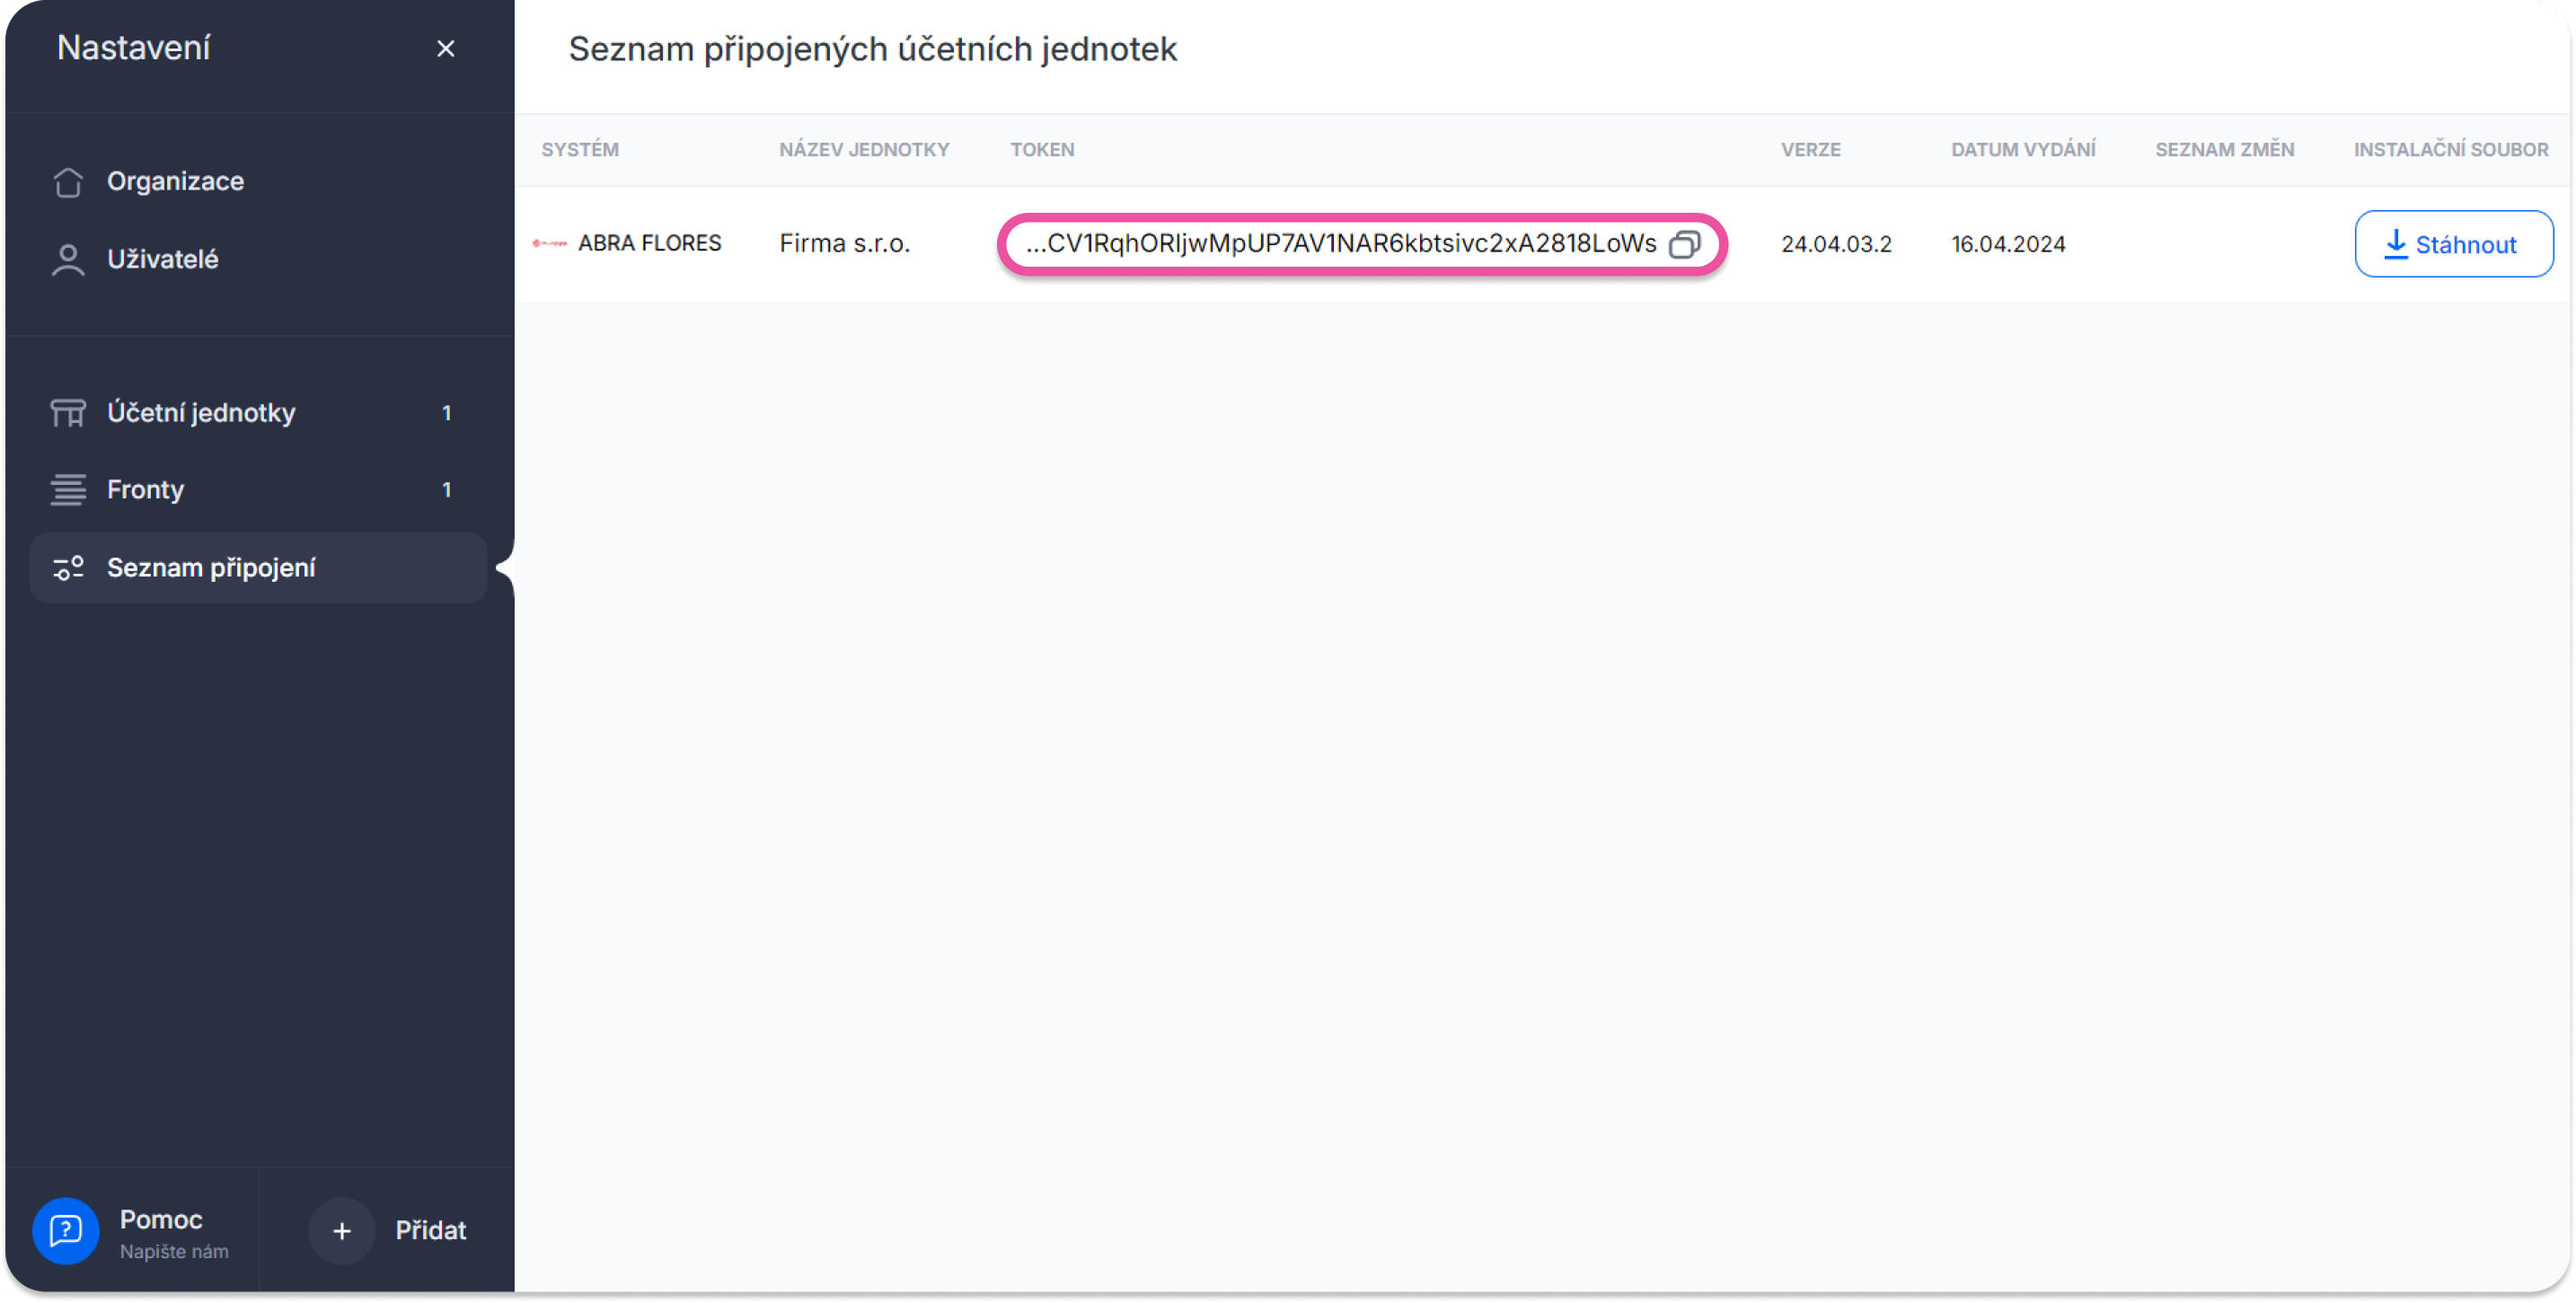The image size is (2576, 1303).
Task: Click the TOKEN column header
Action: click(x=1042, y=150)
